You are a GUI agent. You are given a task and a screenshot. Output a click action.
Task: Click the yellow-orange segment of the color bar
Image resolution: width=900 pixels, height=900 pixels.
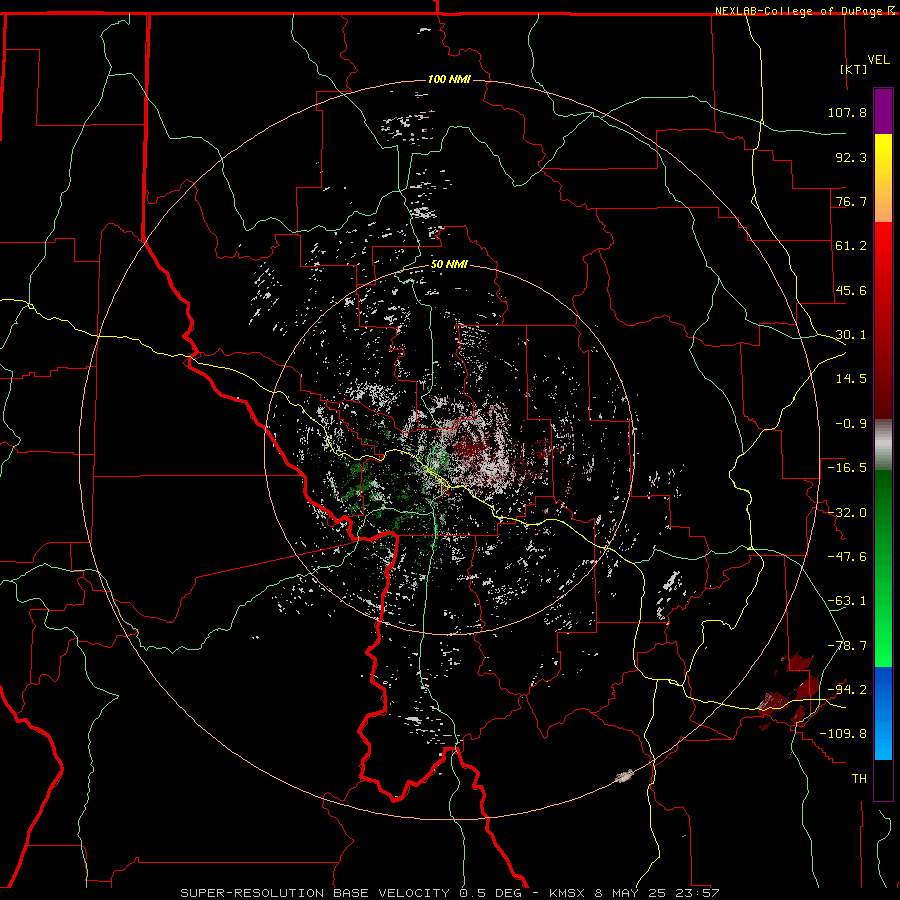tap(883, 178)
